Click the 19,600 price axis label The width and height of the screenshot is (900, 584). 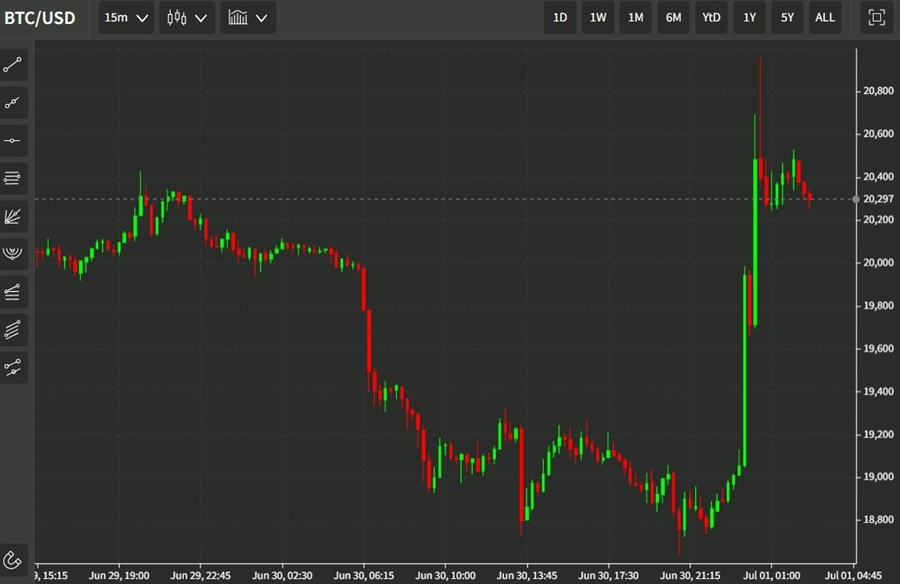coord(878,349)
